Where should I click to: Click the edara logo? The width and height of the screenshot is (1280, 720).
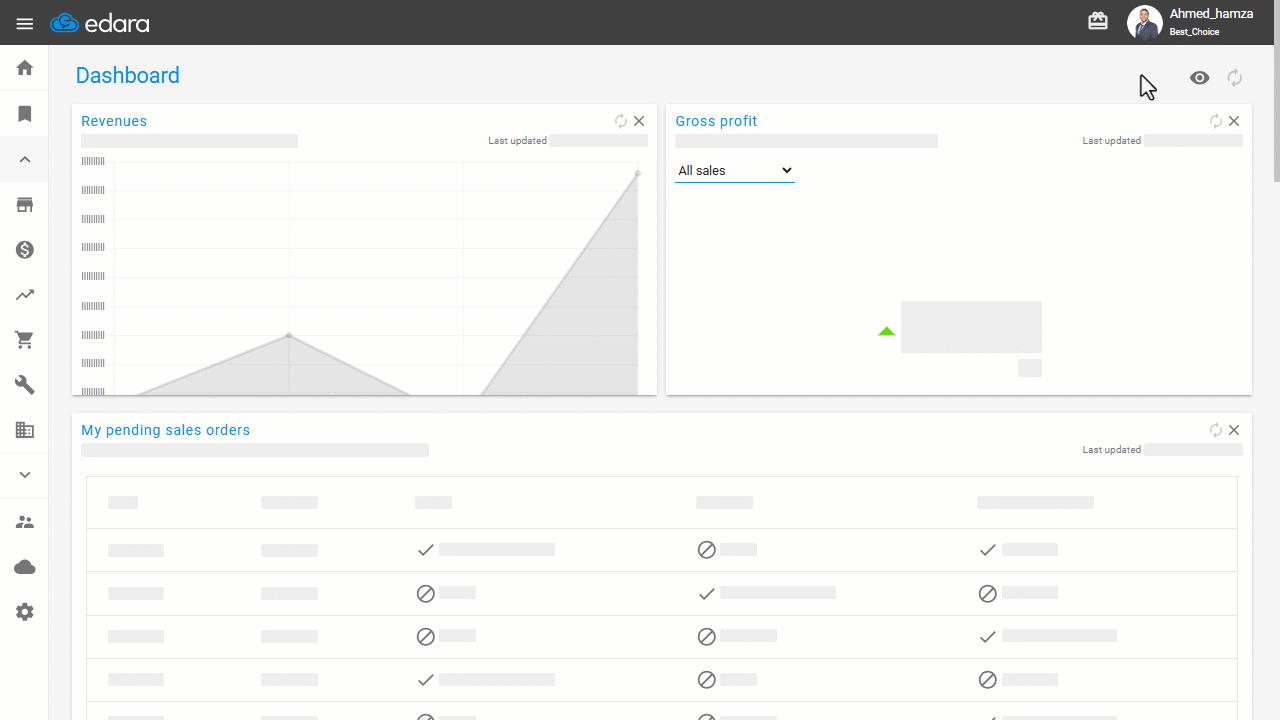pos(100,23)
